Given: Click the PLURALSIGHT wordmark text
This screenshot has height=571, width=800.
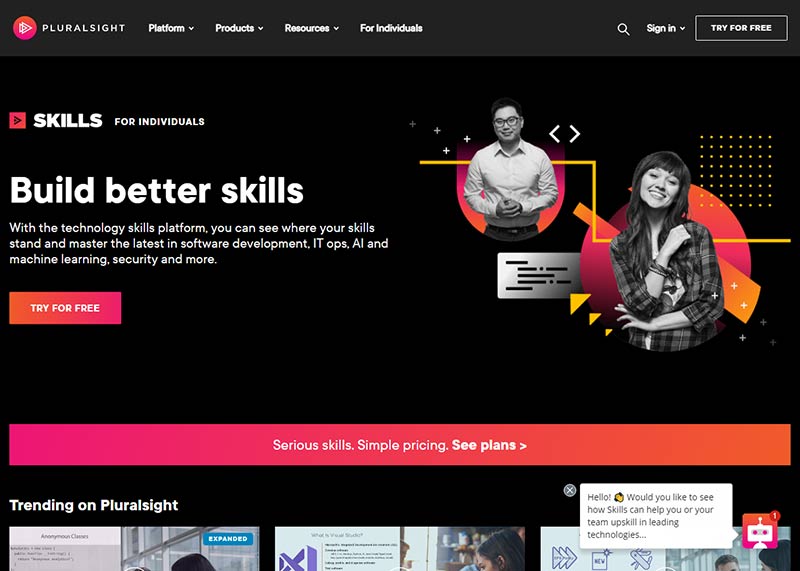Looking at the screenshot, I should [x=84, y=28].
